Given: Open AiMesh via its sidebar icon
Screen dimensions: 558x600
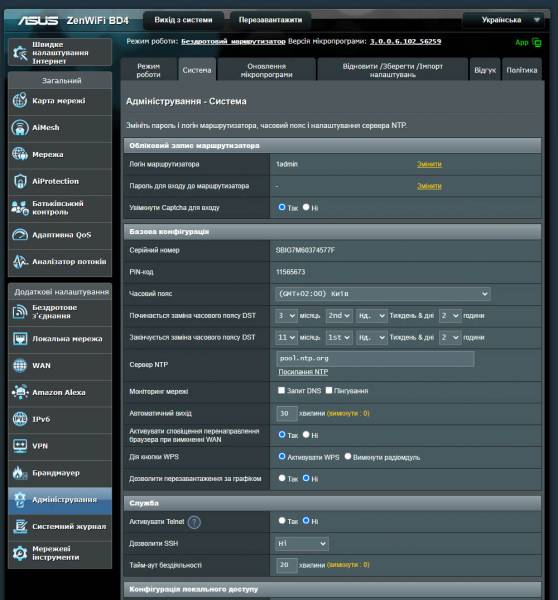Looking at the screenshot, I should point(20,127).
